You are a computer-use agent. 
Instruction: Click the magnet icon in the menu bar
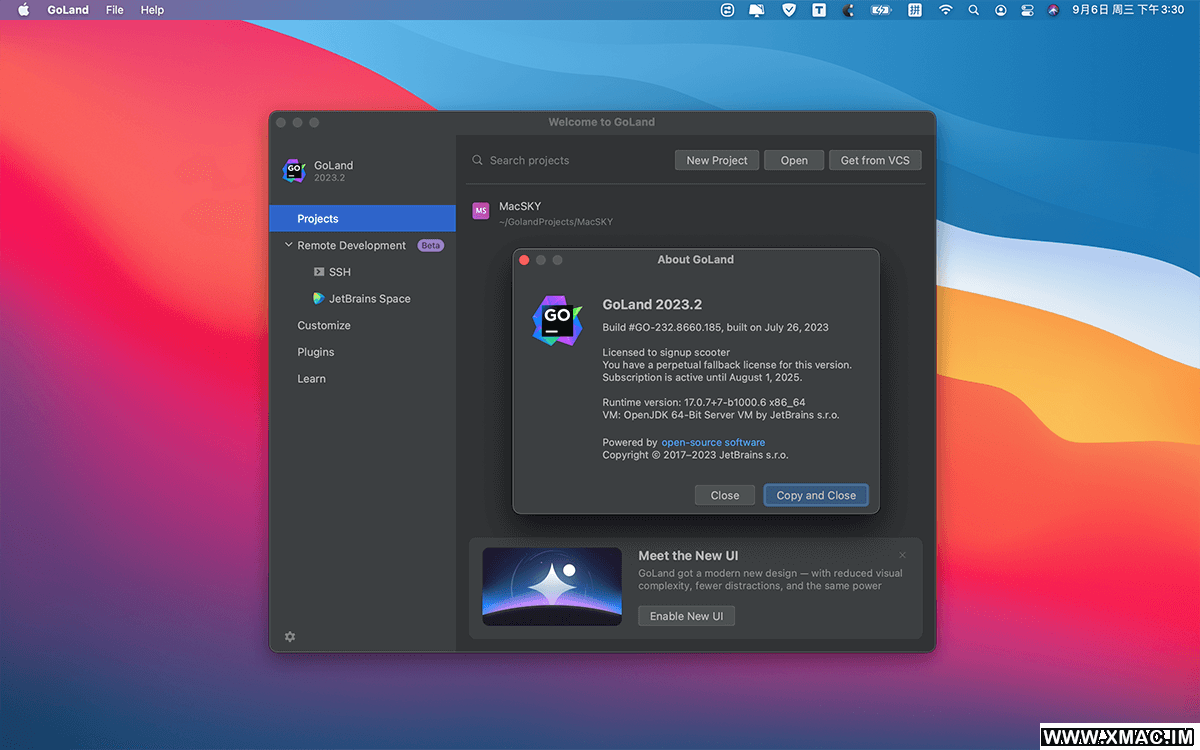click(849, 10)
